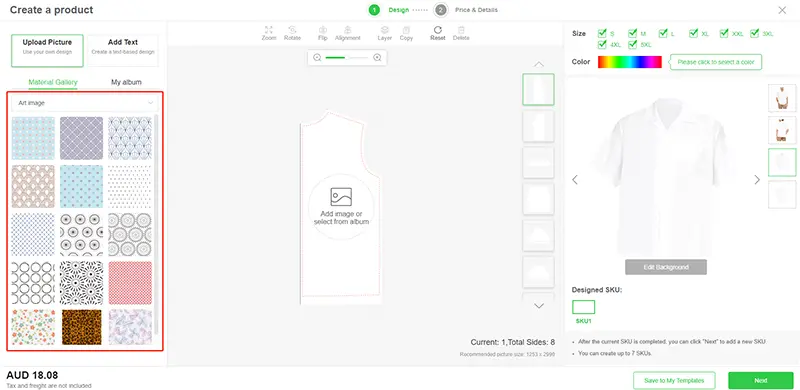This screenshot has width=800, height=390.
Task: Move down the garment sides list with the down chevron
Action: 539,306
